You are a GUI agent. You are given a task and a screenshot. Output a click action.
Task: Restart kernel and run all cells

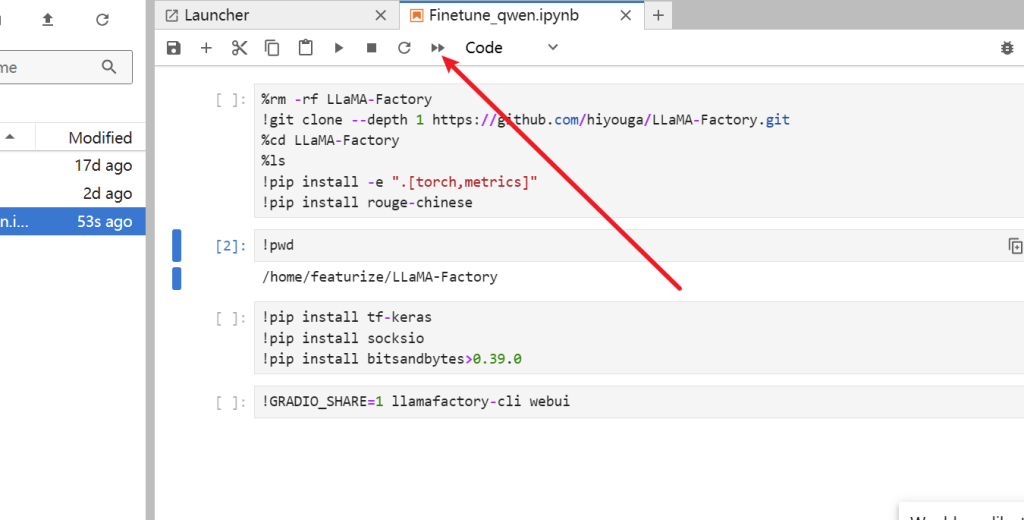click(x=438, y=48)
